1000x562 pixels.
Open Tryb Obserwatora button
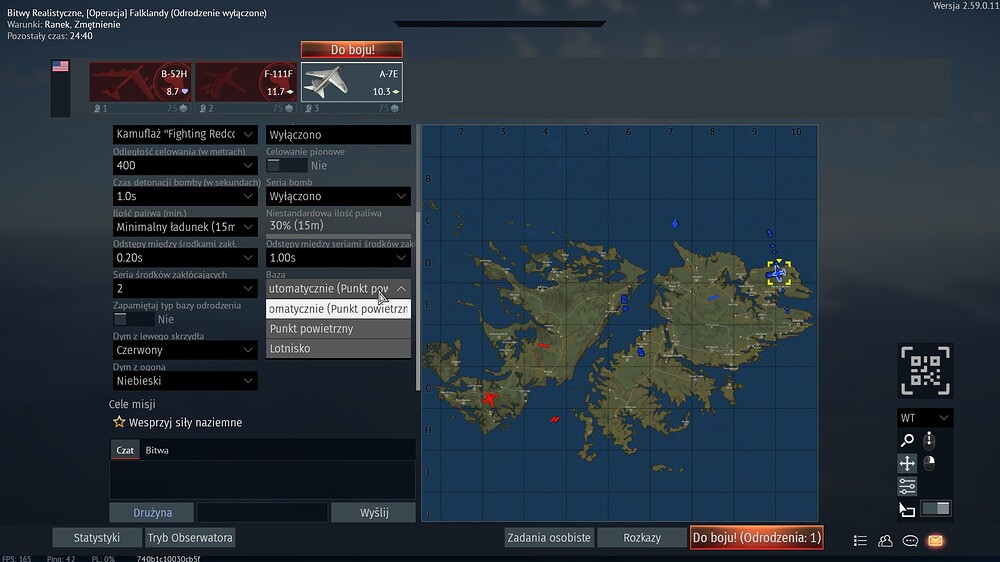click(x=190, y=538)
